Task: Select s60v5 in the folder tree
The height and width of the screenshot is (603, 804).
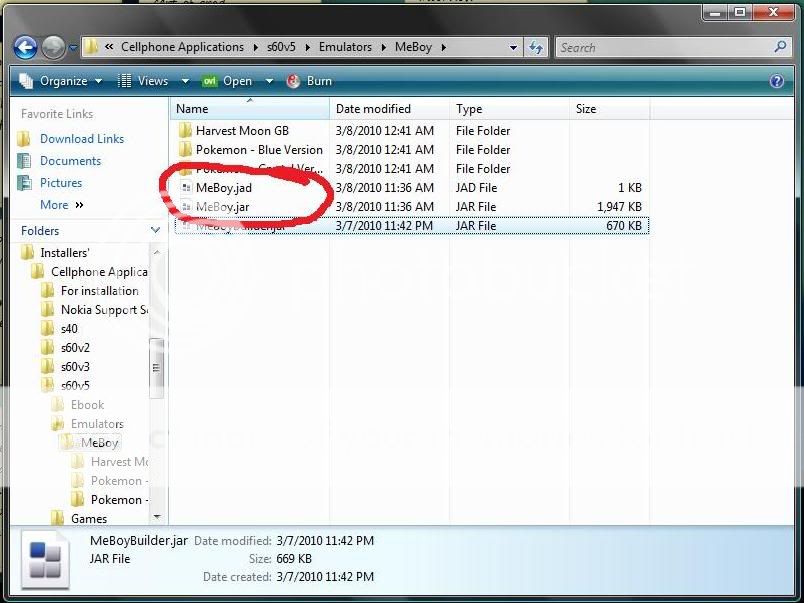Action: [x=75, y=386]
